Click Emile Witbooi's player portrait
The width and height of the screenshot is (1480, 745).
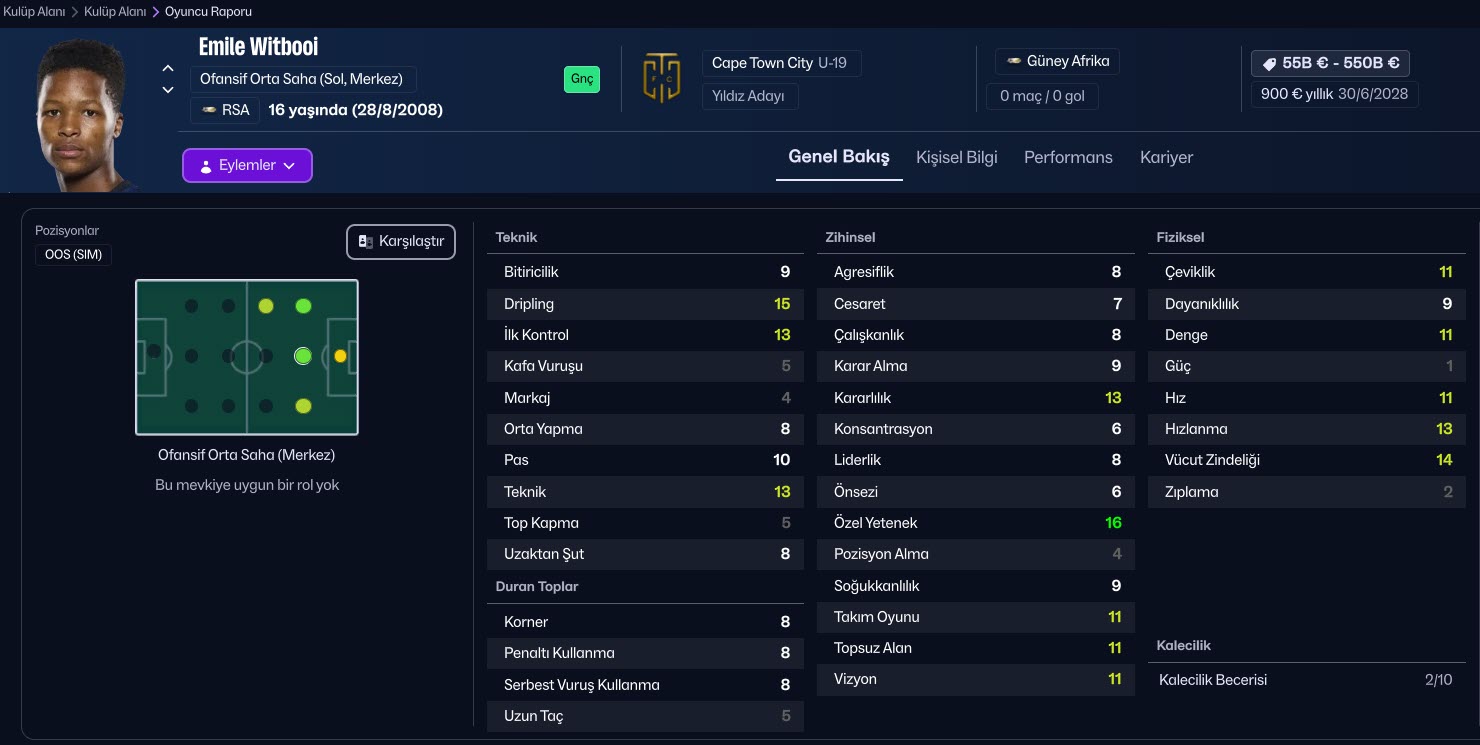(x=82, y=115)
